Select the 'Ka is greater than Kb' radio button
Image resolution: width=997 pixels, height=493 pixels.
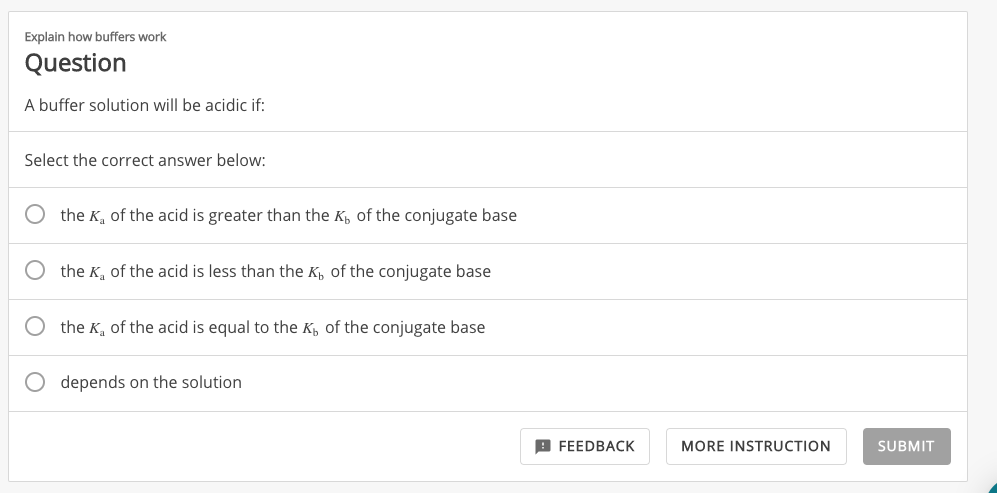pyautogui.click(x=35, y=215)
